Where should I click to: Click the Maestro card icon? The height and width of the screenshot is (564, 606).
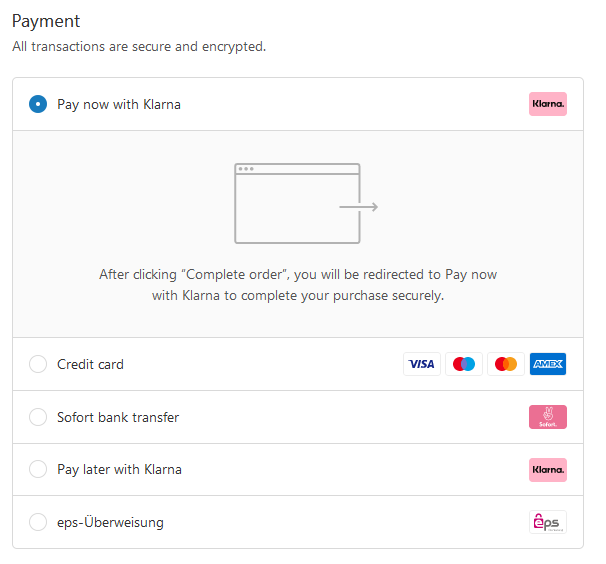(464, 364)
